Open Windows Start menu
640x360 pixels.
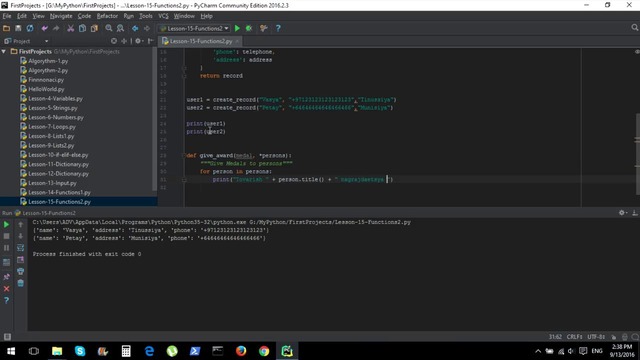click(11, 351)
